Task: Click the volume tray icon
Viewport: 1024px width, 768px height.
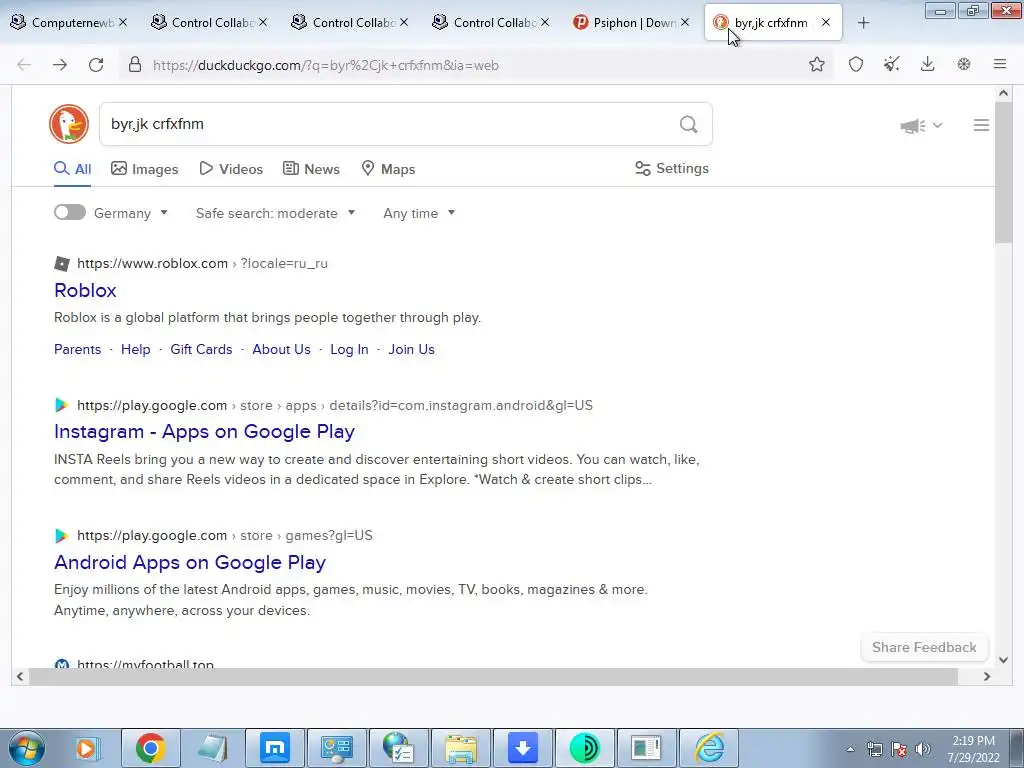Action: tap(923, 749)
